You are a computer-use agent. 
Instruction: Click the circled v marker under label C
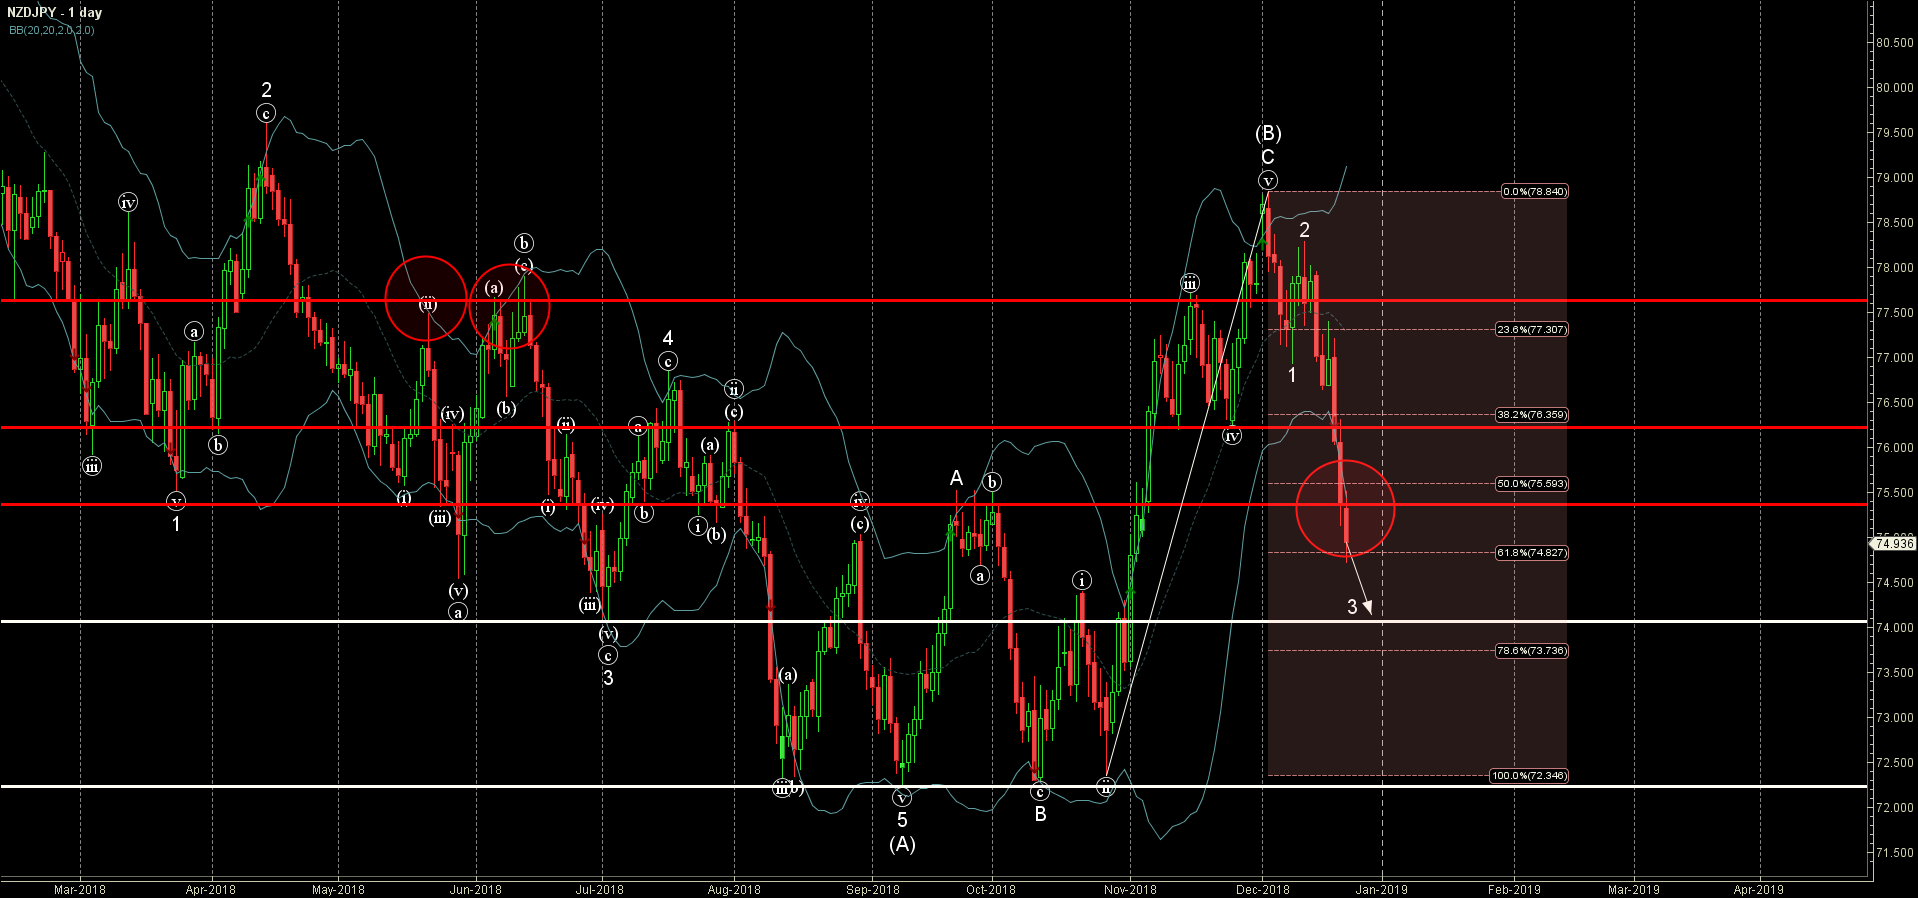click(1268, 181)
